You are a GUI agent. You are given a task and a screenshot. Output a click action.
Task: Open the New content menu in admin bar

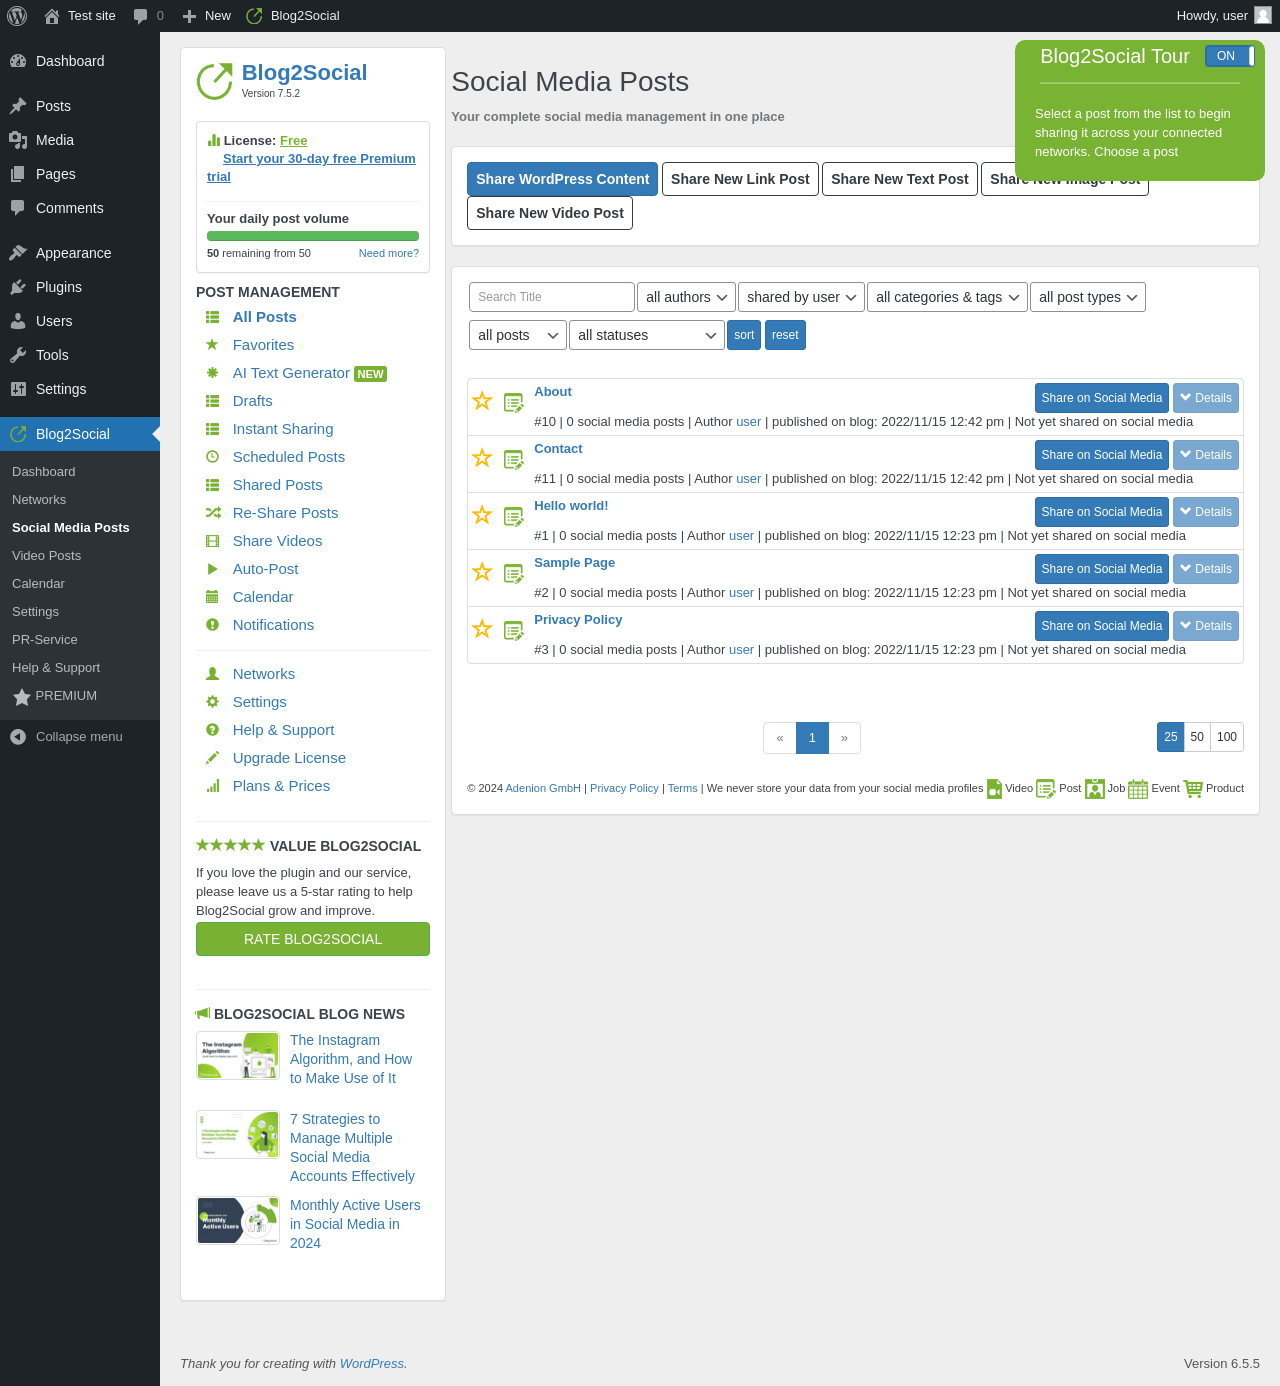coord(207,16)
